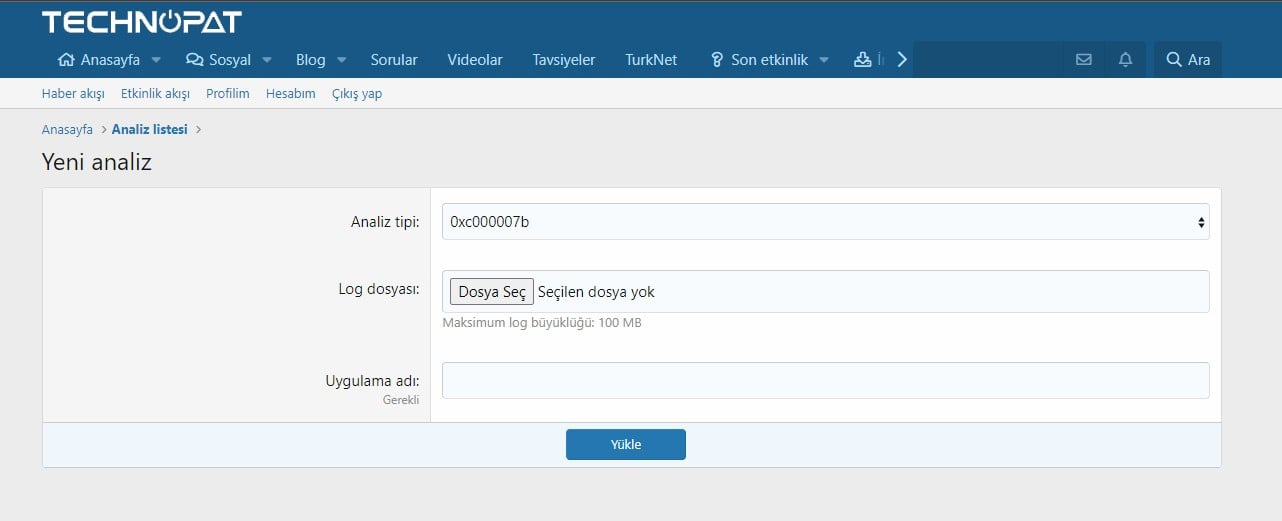Open Son etkinlik nav item
The image size is (1282, 521).
click(x=759, y=60)
